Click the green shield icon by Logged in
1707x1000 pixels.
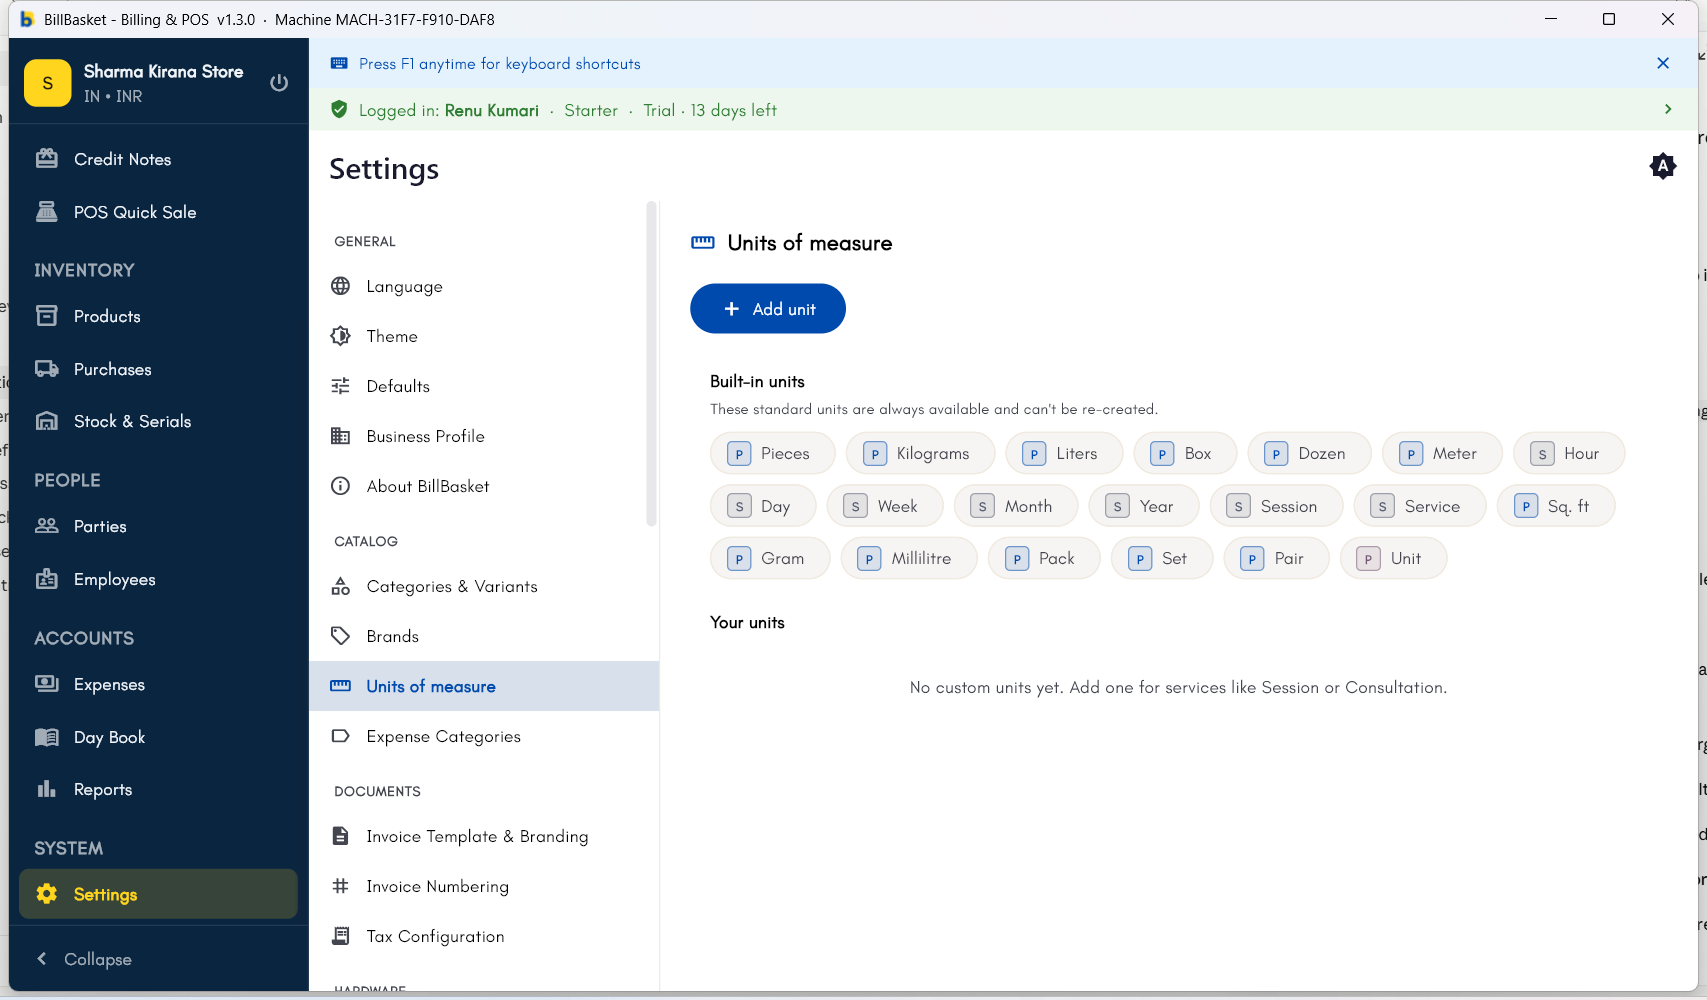339,110
